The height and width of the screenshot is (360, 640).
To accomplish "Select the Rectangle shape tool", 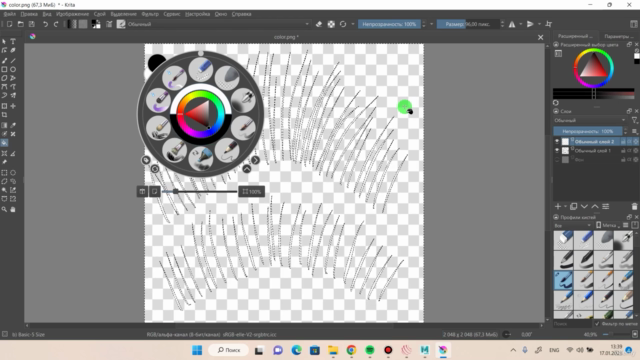I will 4,69.
